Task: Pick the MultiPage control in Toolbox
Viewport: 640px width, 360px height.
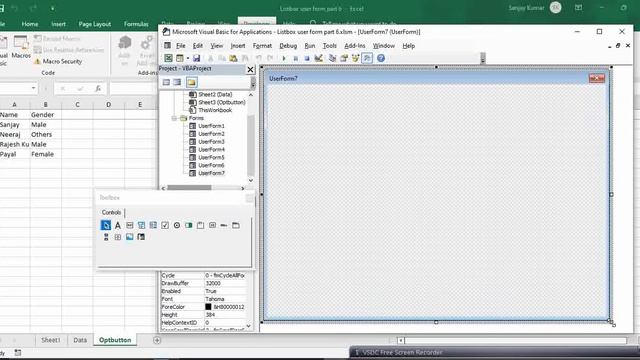Action: point(236,225)
